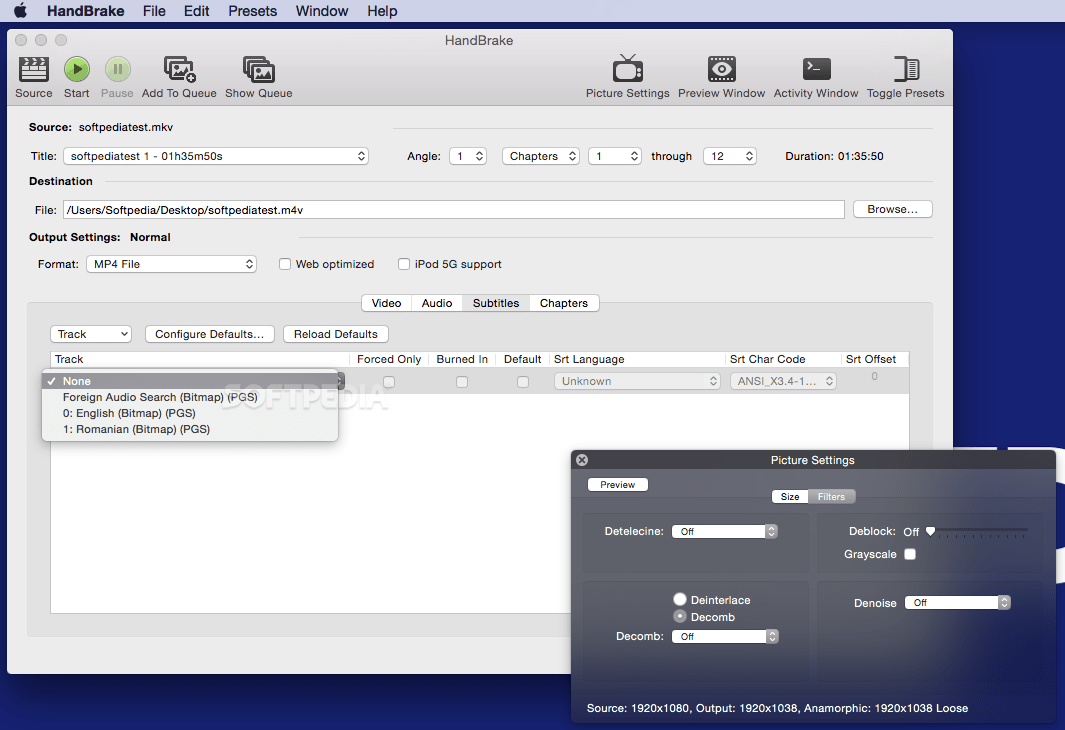Select the Decomb radio button
This screenshot has height=730, width=1065.
(680, 617)
